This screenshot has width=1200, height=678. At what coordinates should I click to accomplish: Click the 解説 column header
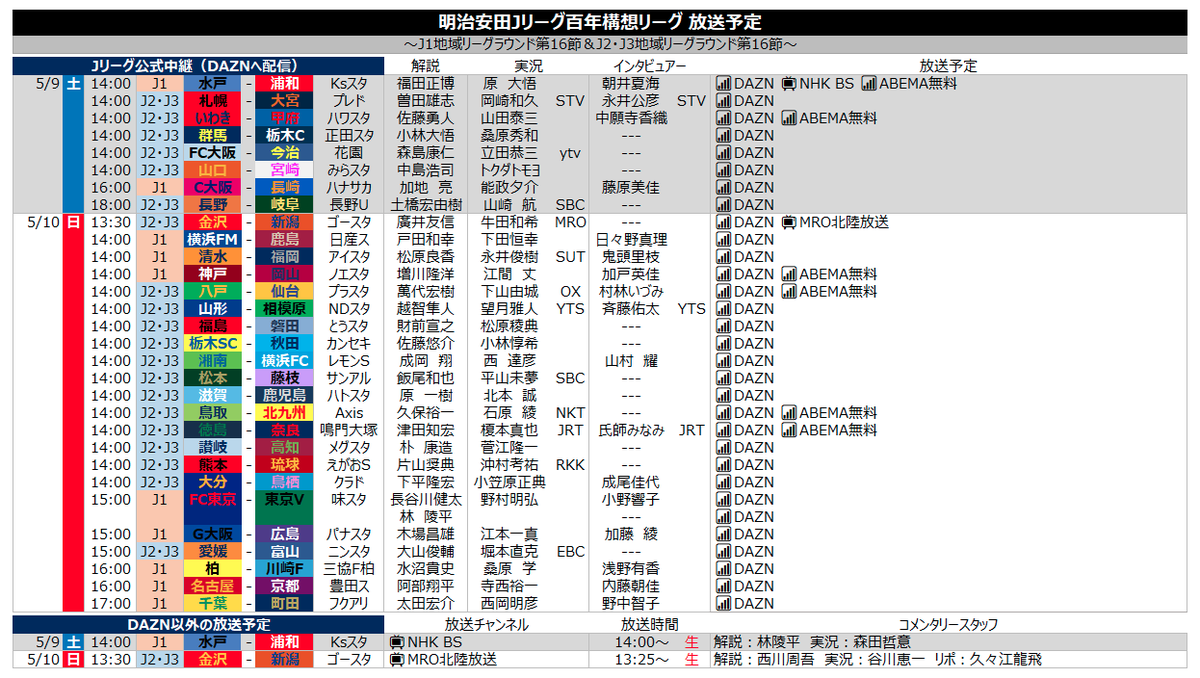[x=426, y=66]
